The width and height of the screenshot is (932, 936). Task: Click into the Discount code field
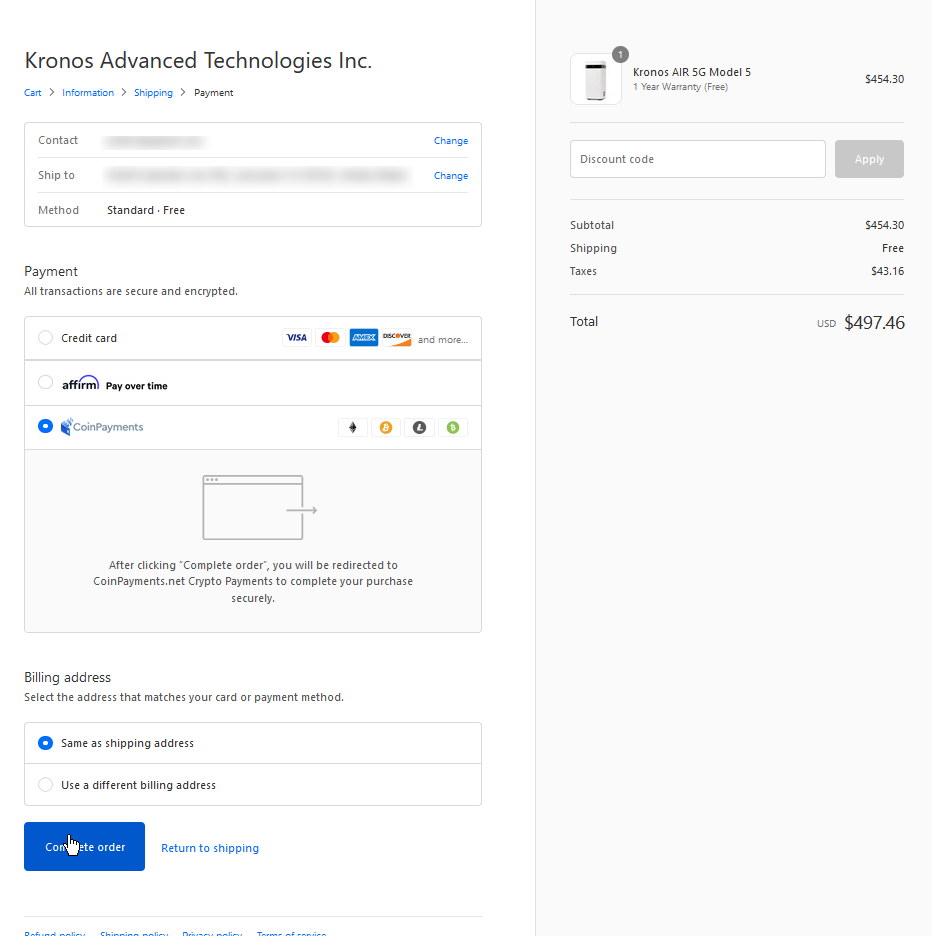coord(697,159)
